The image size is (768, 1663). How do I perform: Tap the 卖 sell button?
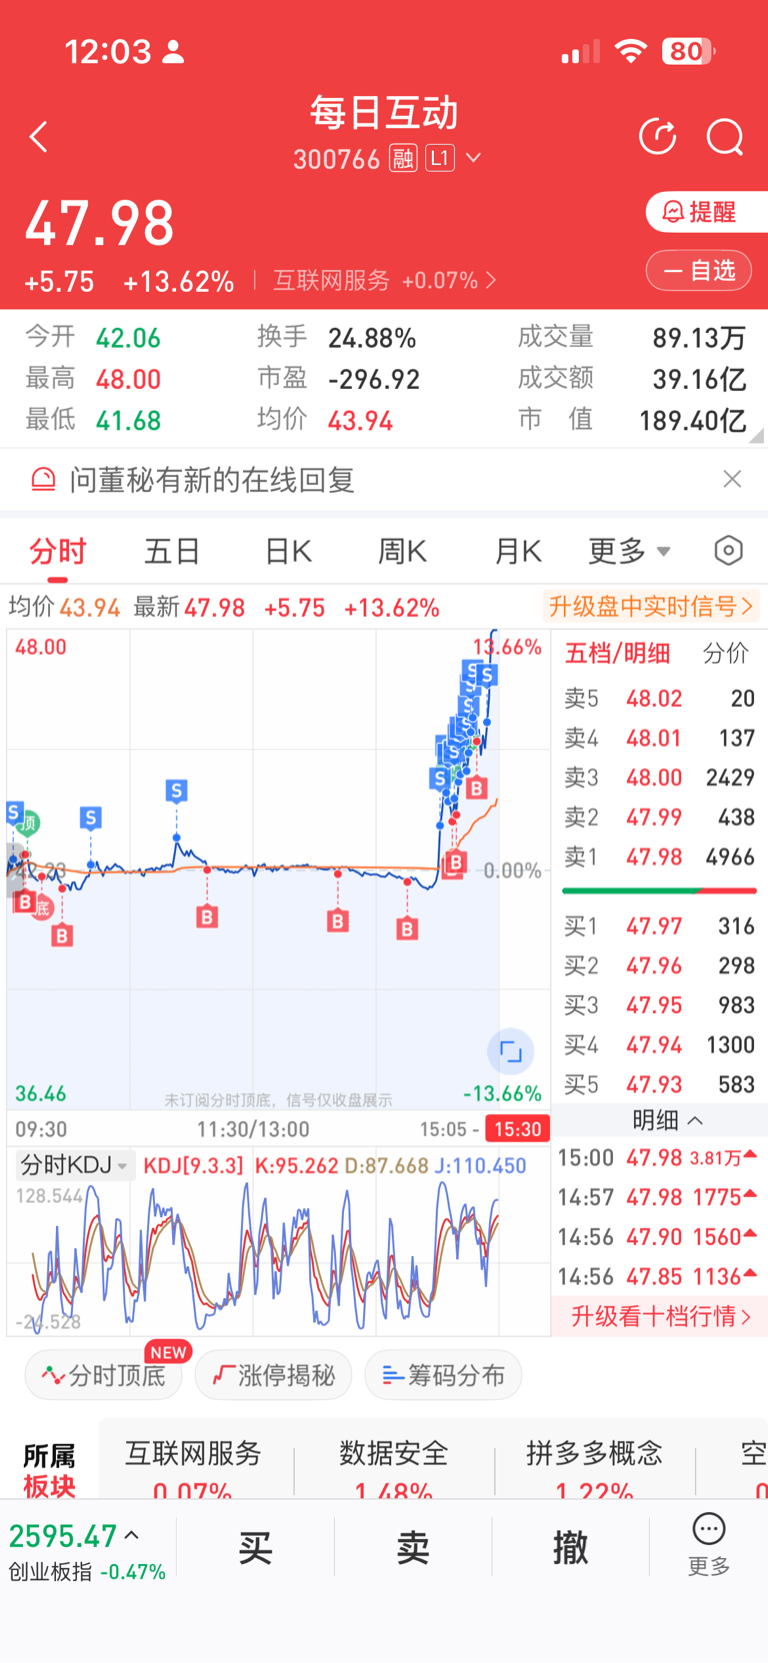click(413, 1548)
